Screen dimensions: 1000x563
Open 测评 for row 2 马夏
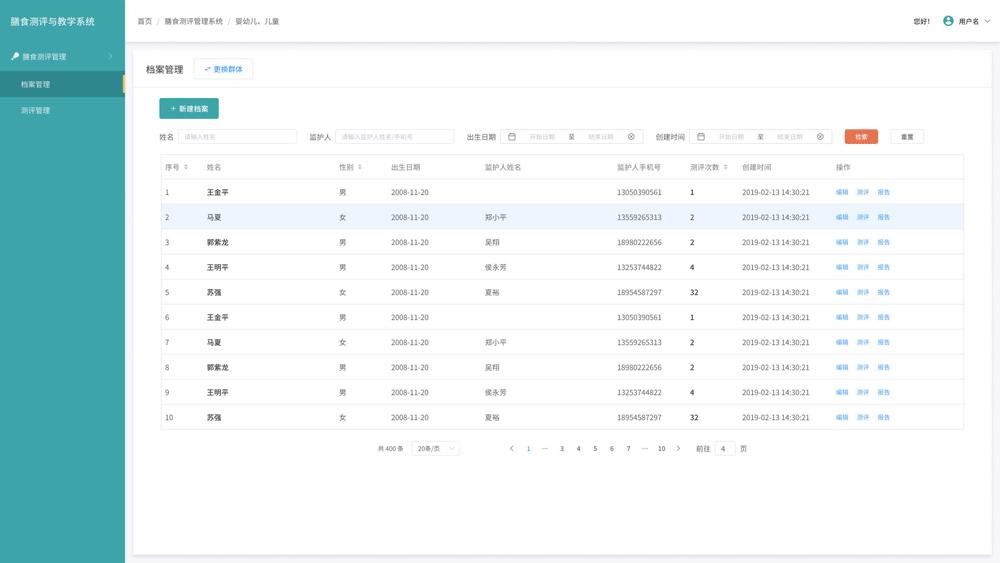coord(863,217)
